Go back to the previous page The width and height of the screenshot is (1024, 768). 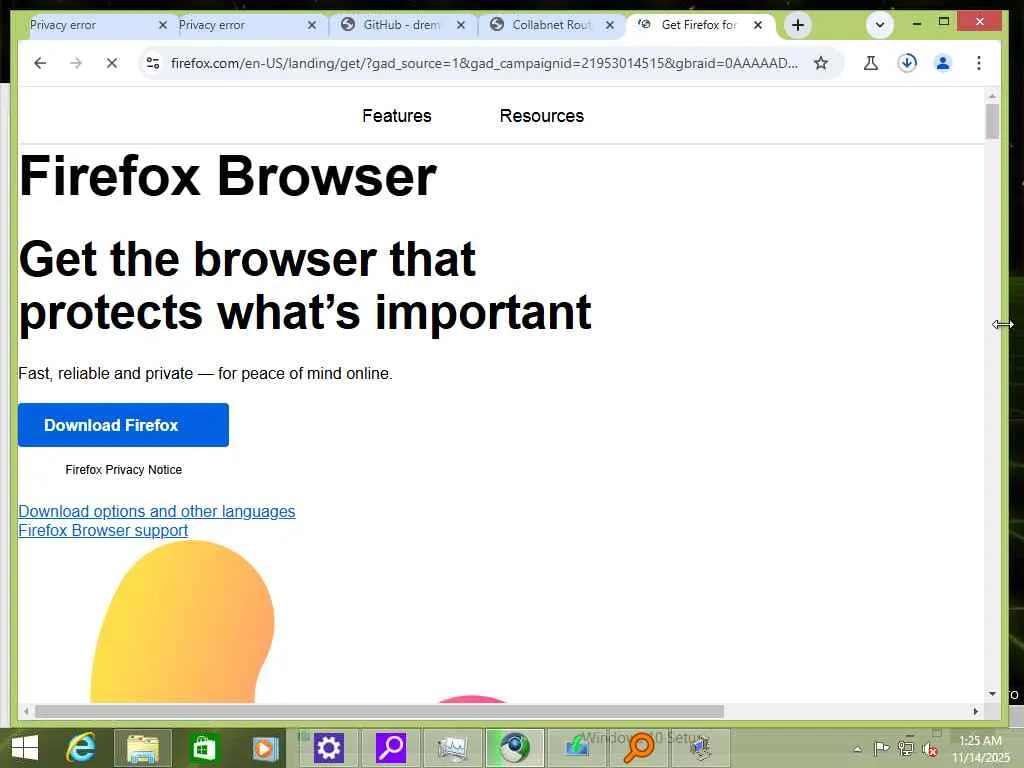40,63
